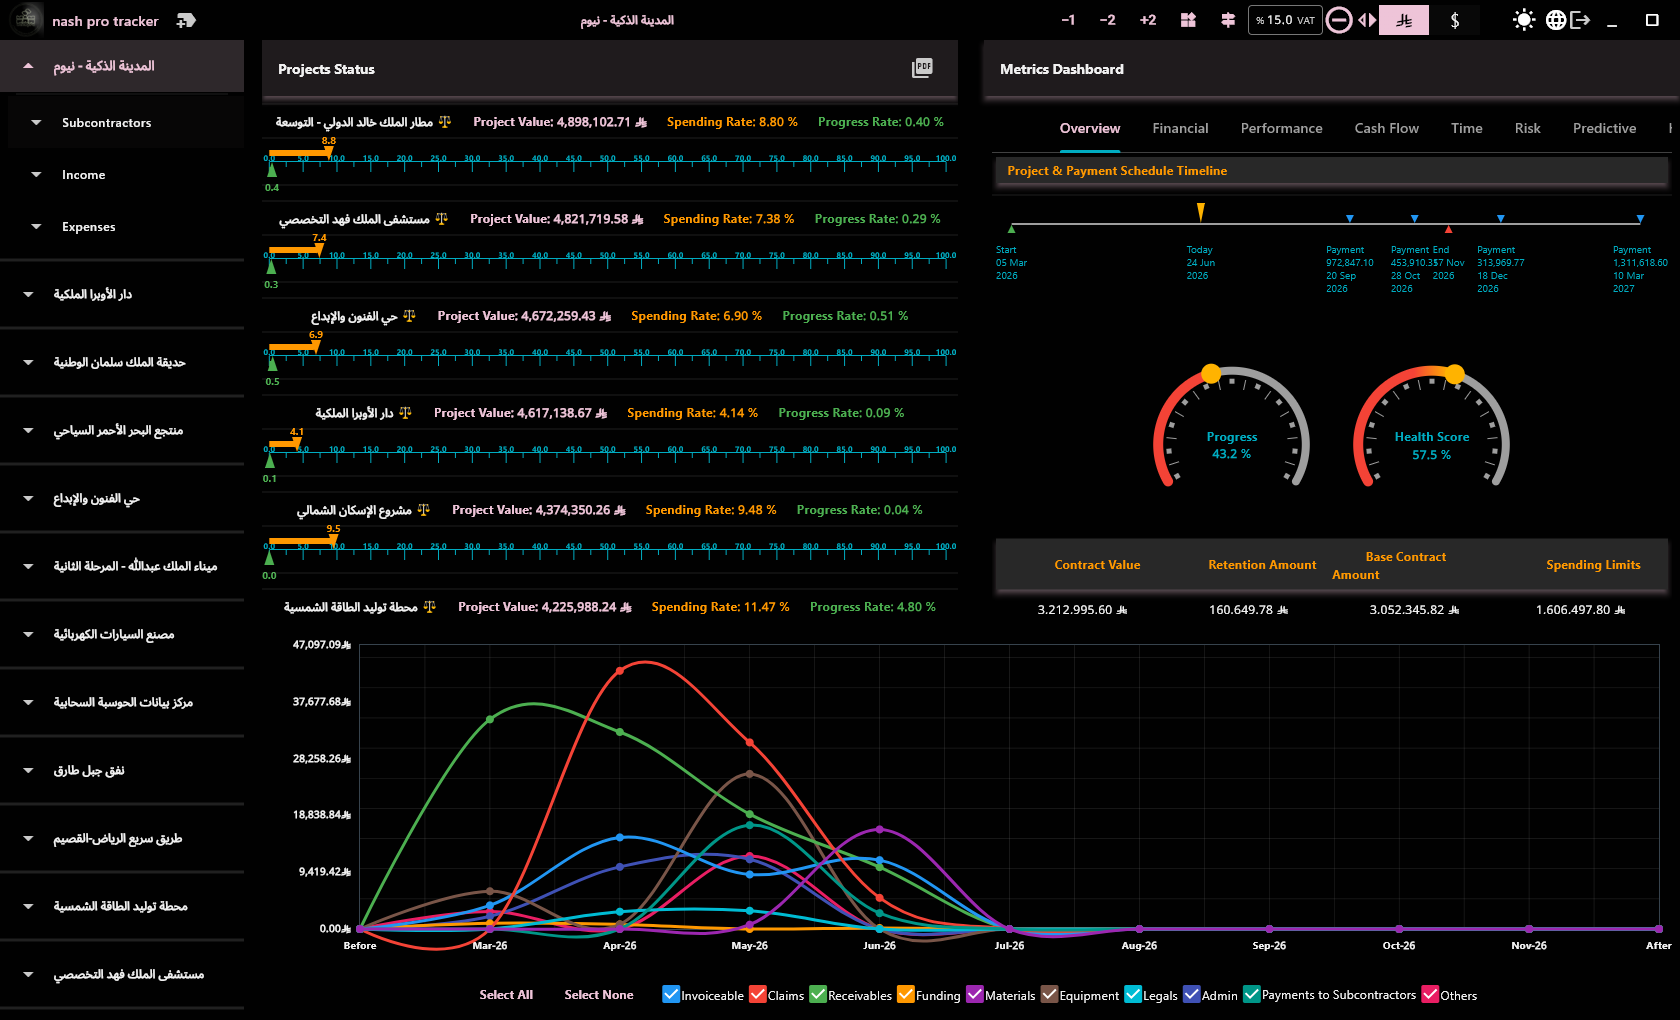Click balance scale icon for مطار الملك خالد project
1680x1020 pixels.
[445, 122]
